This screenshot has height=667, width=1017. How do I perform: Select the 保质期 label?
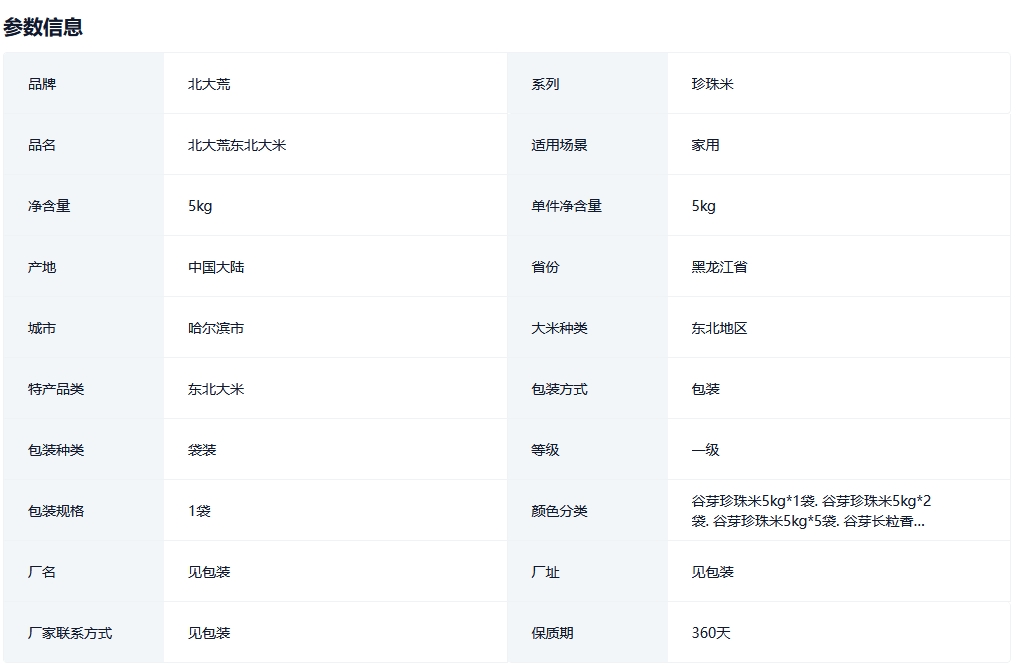[552, 633]
